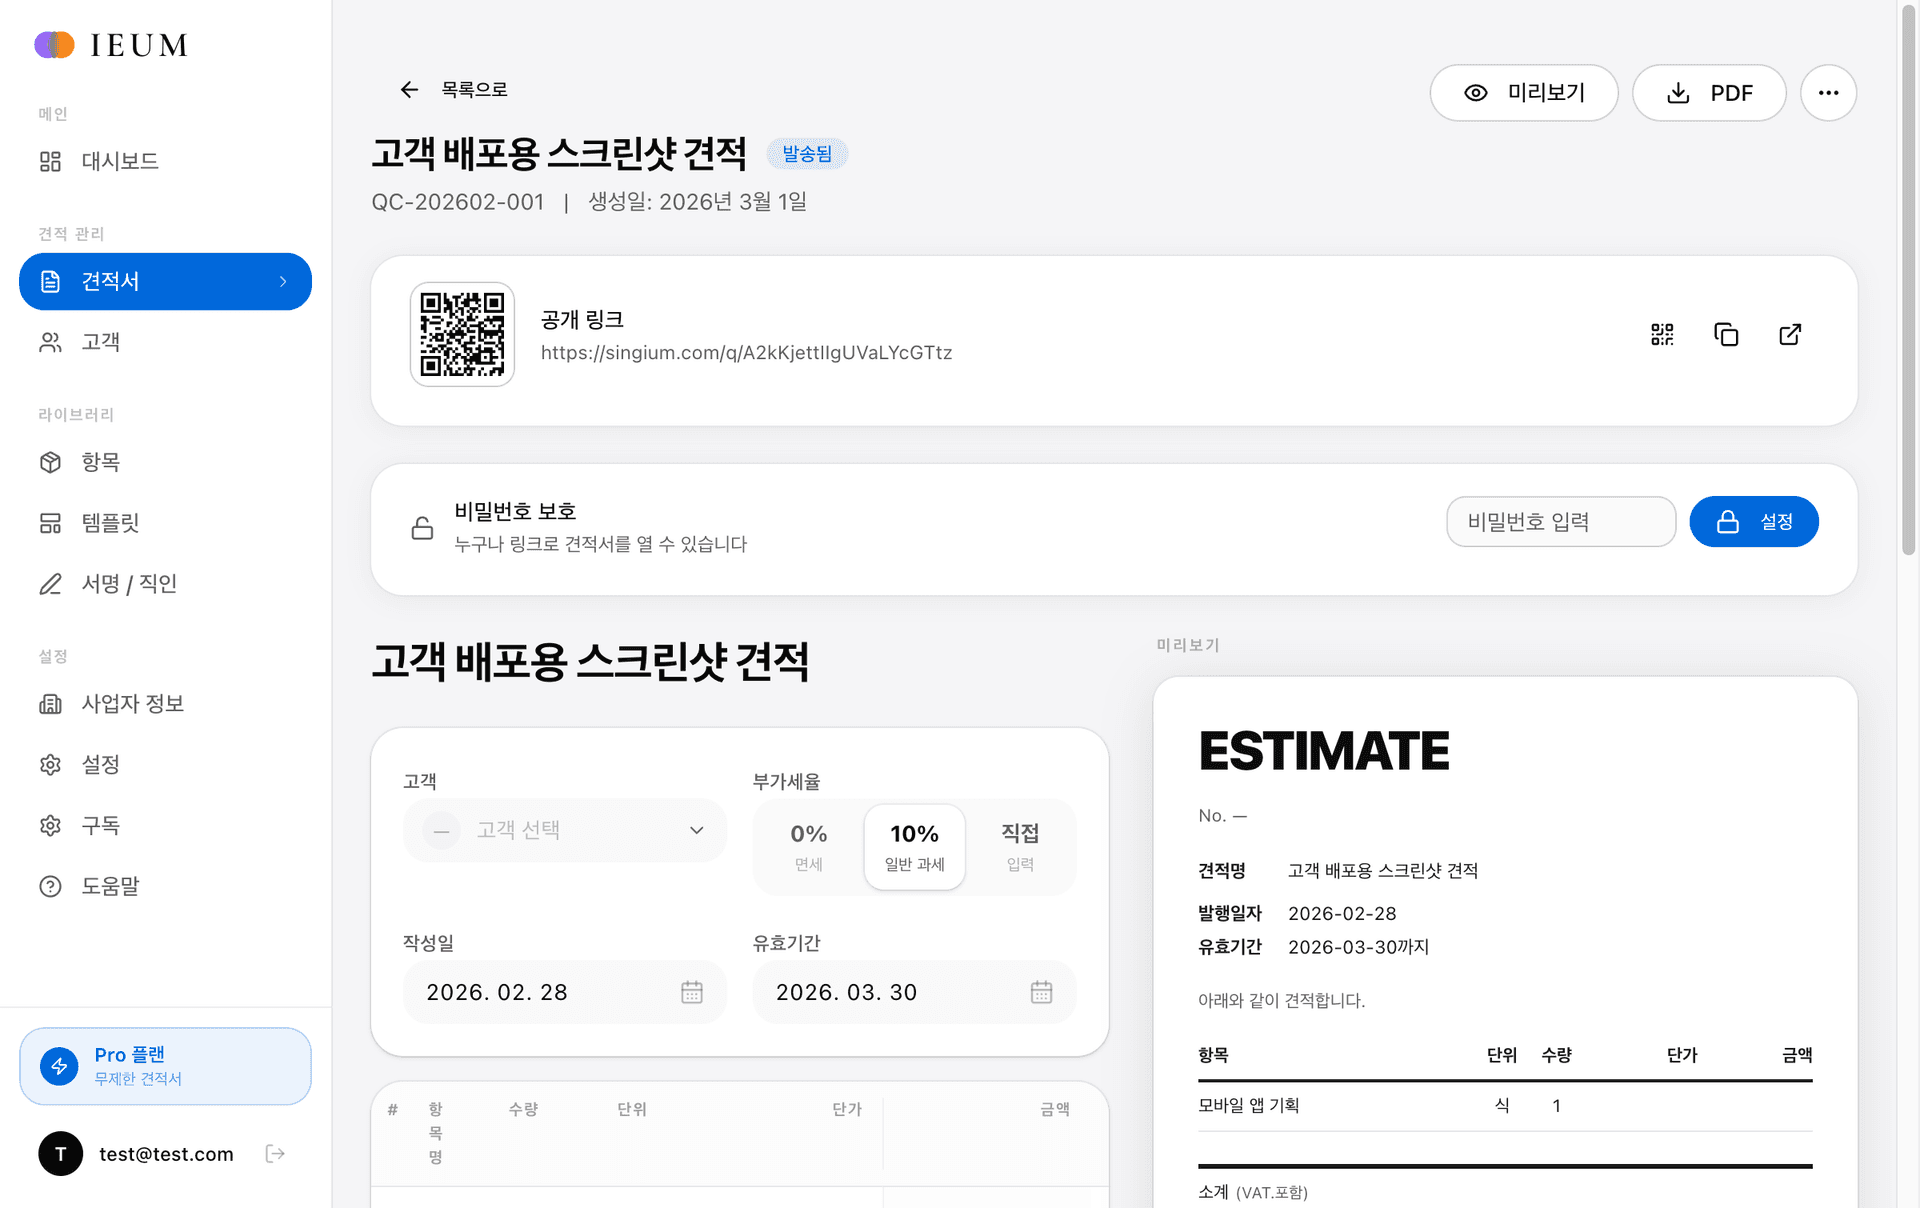Click the 비밀번호 입력 field
The width and height of the screenshot is (1920, 1208).
pos(1560,521)
